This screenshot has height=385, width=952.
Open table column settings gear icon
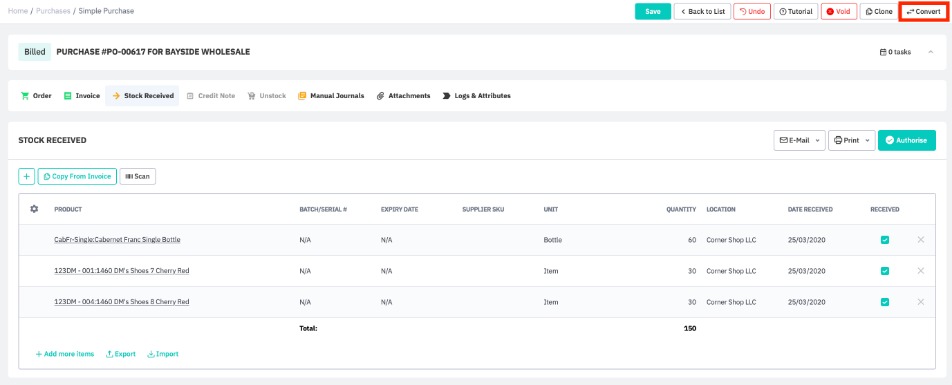(x=34, y=209)
